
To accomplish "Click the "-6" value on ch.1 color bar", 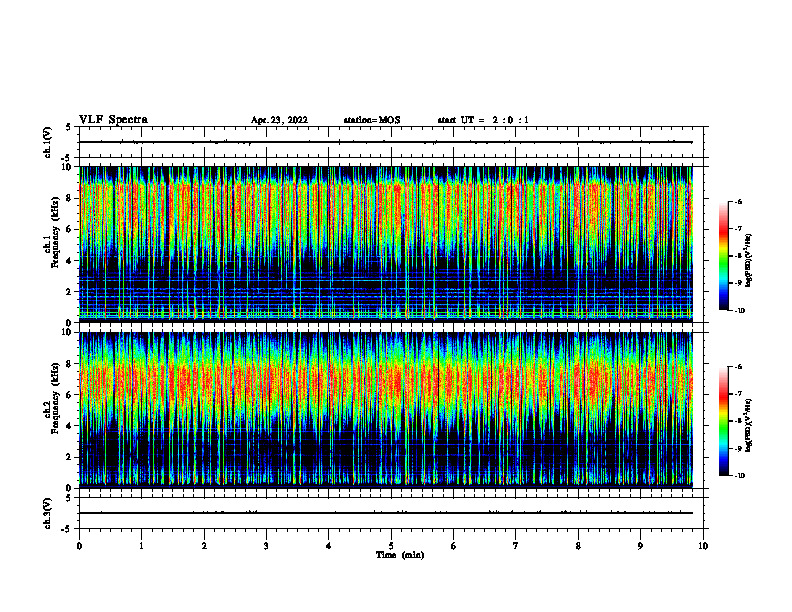I will click(739, 202).
